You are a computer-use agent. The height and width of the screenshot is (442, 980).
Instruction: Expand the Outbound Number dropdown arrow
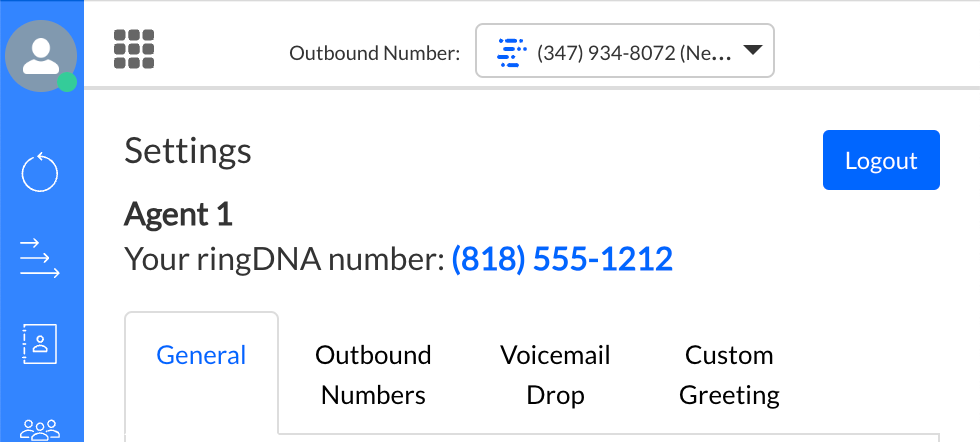click(753, 51)
